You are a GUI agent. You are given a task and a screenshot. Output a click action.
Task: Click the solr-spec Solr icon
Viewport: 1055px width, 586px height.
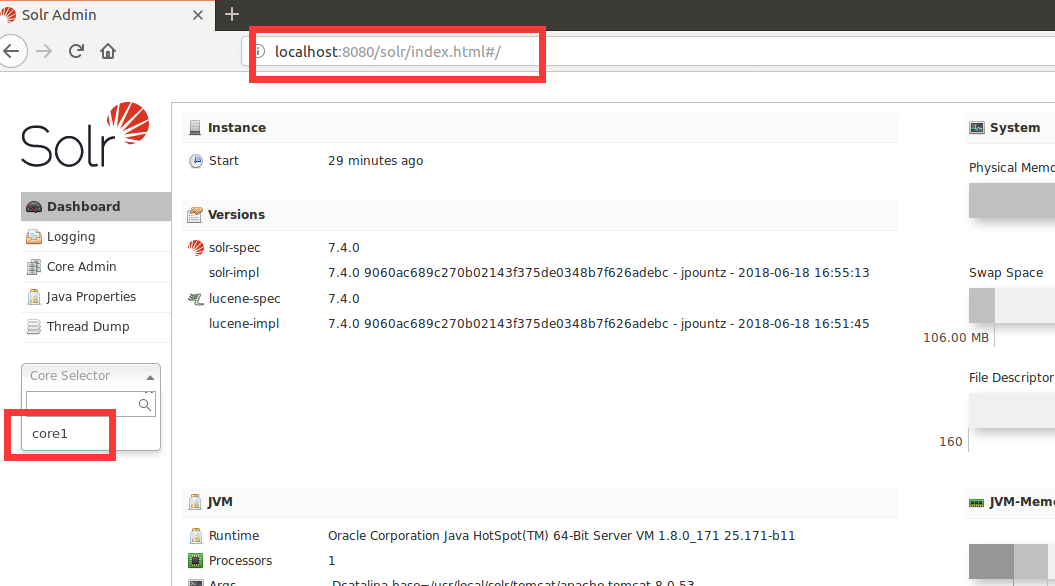(196, 248)
